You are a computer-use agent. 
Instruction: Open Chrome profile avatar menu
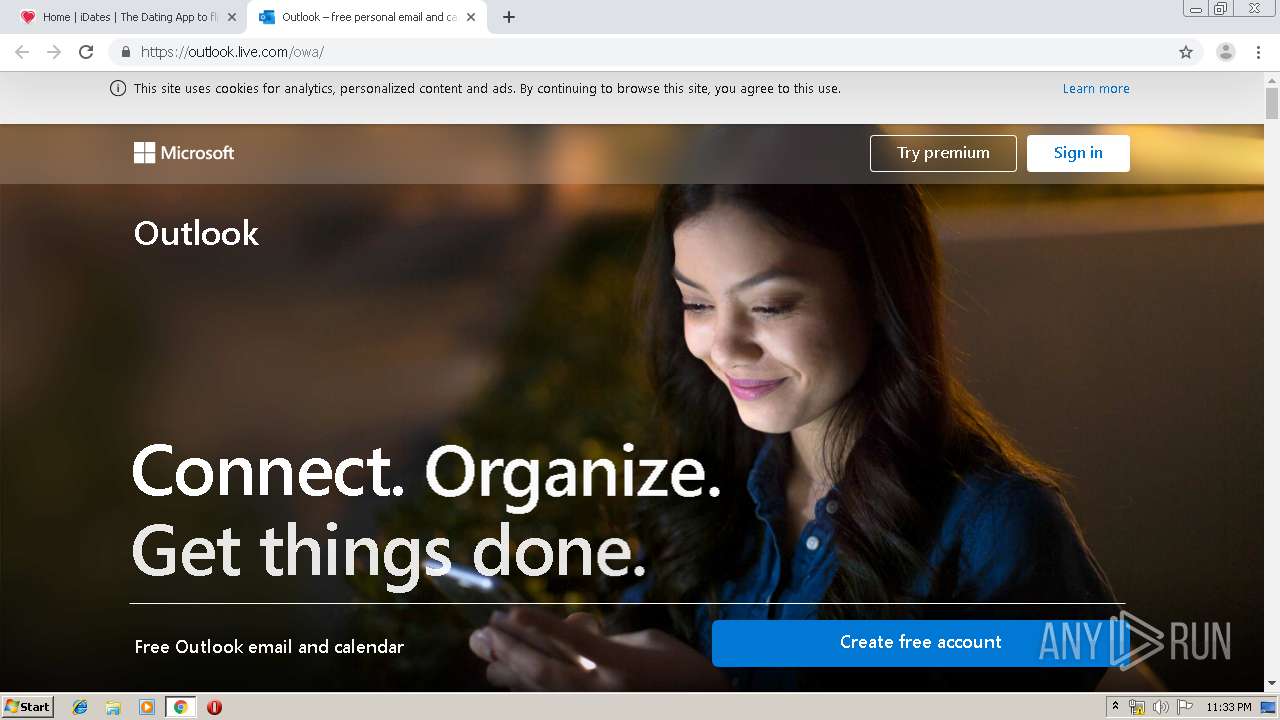1226,52
